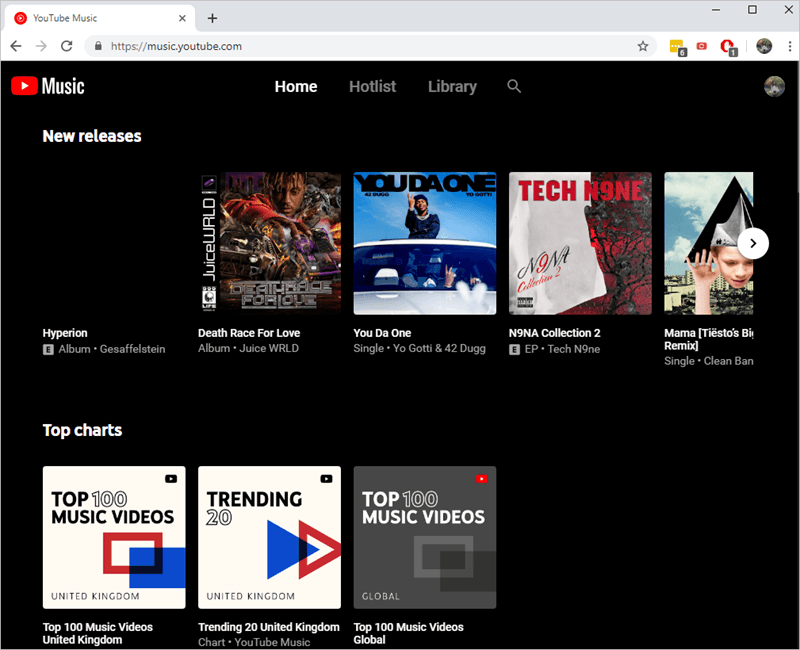Open the Top 100 Music Videos United Kingdom chart thumbnail

[x=114, y=537]
